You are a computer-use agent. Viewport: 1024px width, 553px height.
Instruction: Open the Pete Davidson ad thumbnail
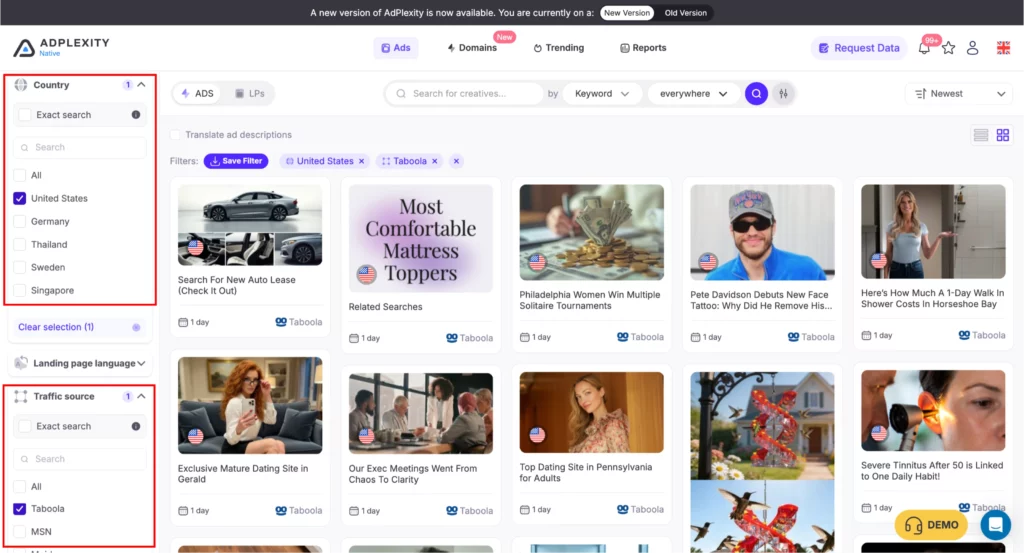point(762,232)
